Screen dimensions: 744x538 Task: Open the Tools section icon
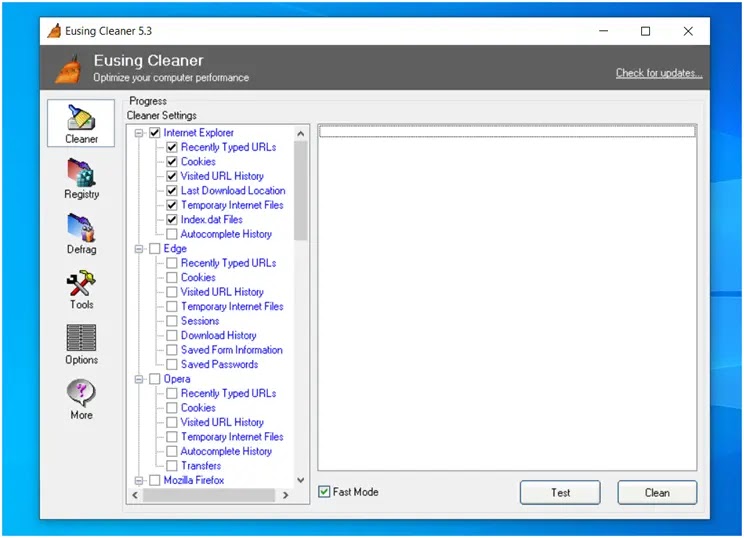point(81,290)
